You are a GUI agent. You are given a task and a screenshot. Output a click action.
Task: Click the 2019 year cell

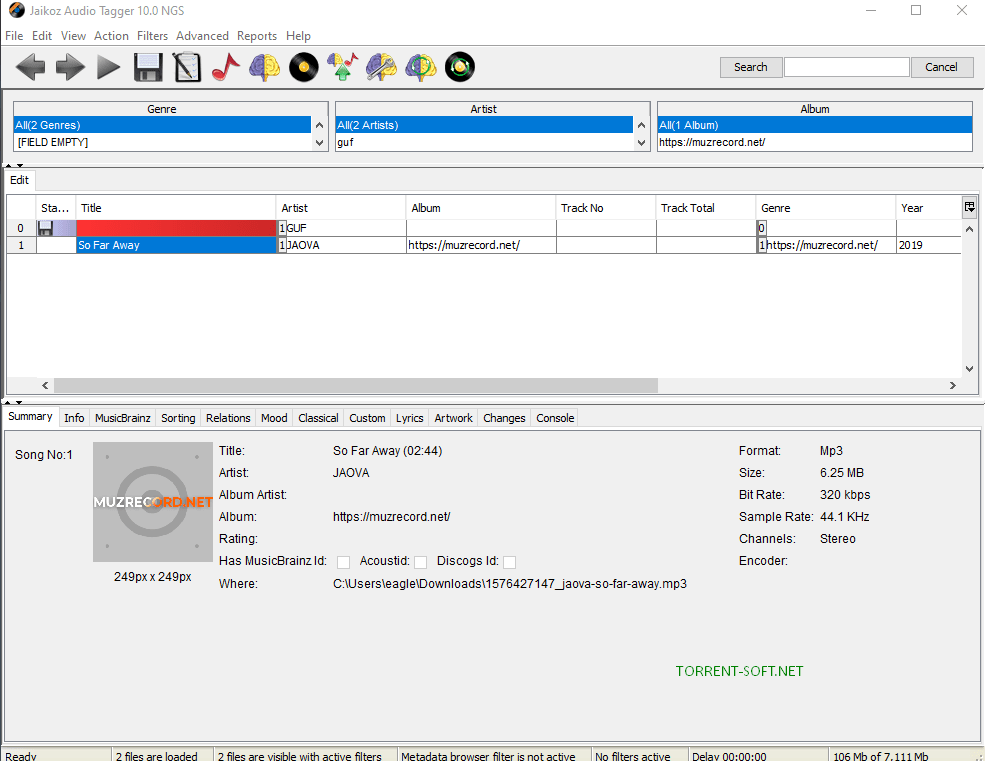tap(928, 245)
